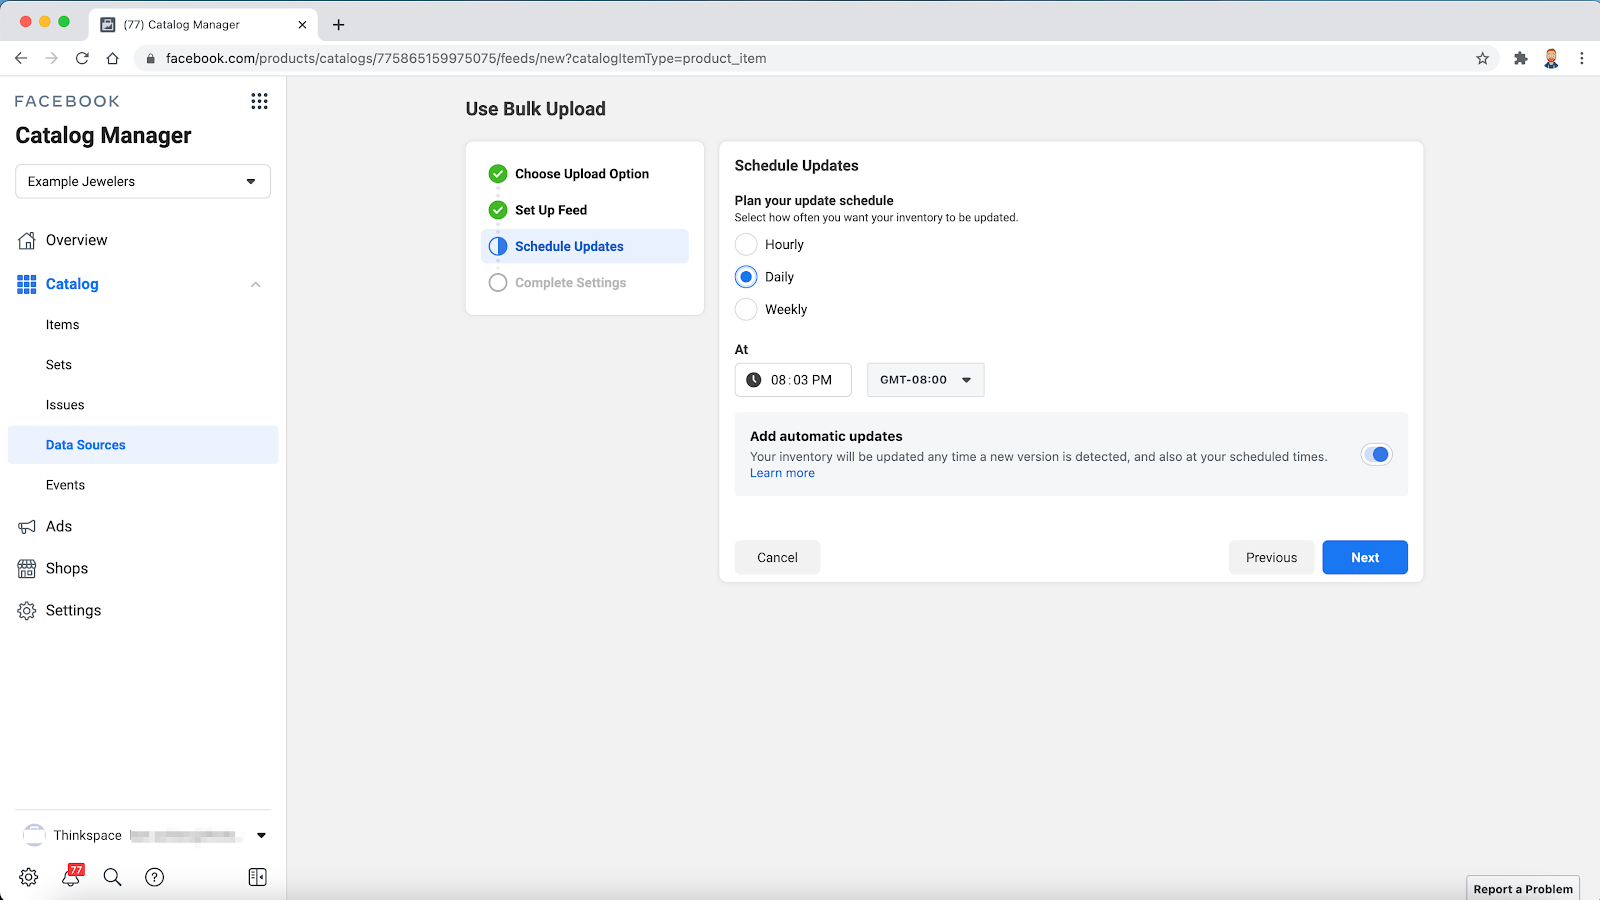Click the help question mark icon
The width and height of the screenshot is (1600, 900).
point(154,877)
